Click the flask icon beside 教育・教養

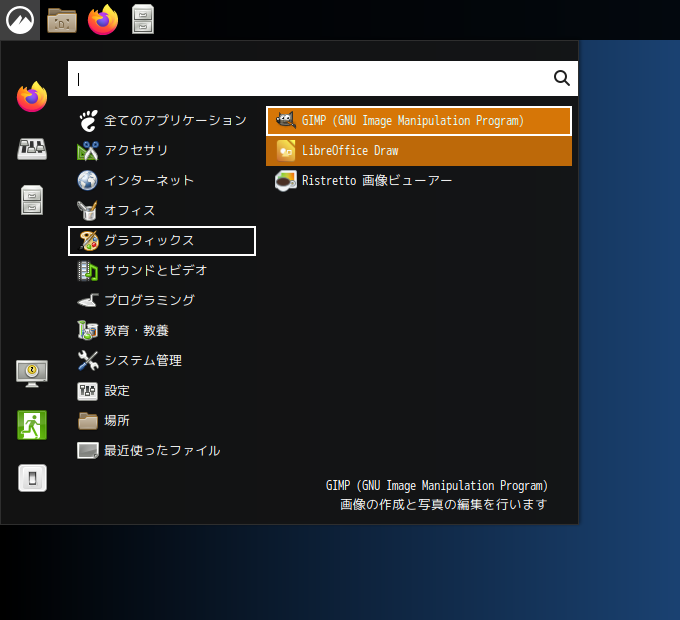(88, 330)
